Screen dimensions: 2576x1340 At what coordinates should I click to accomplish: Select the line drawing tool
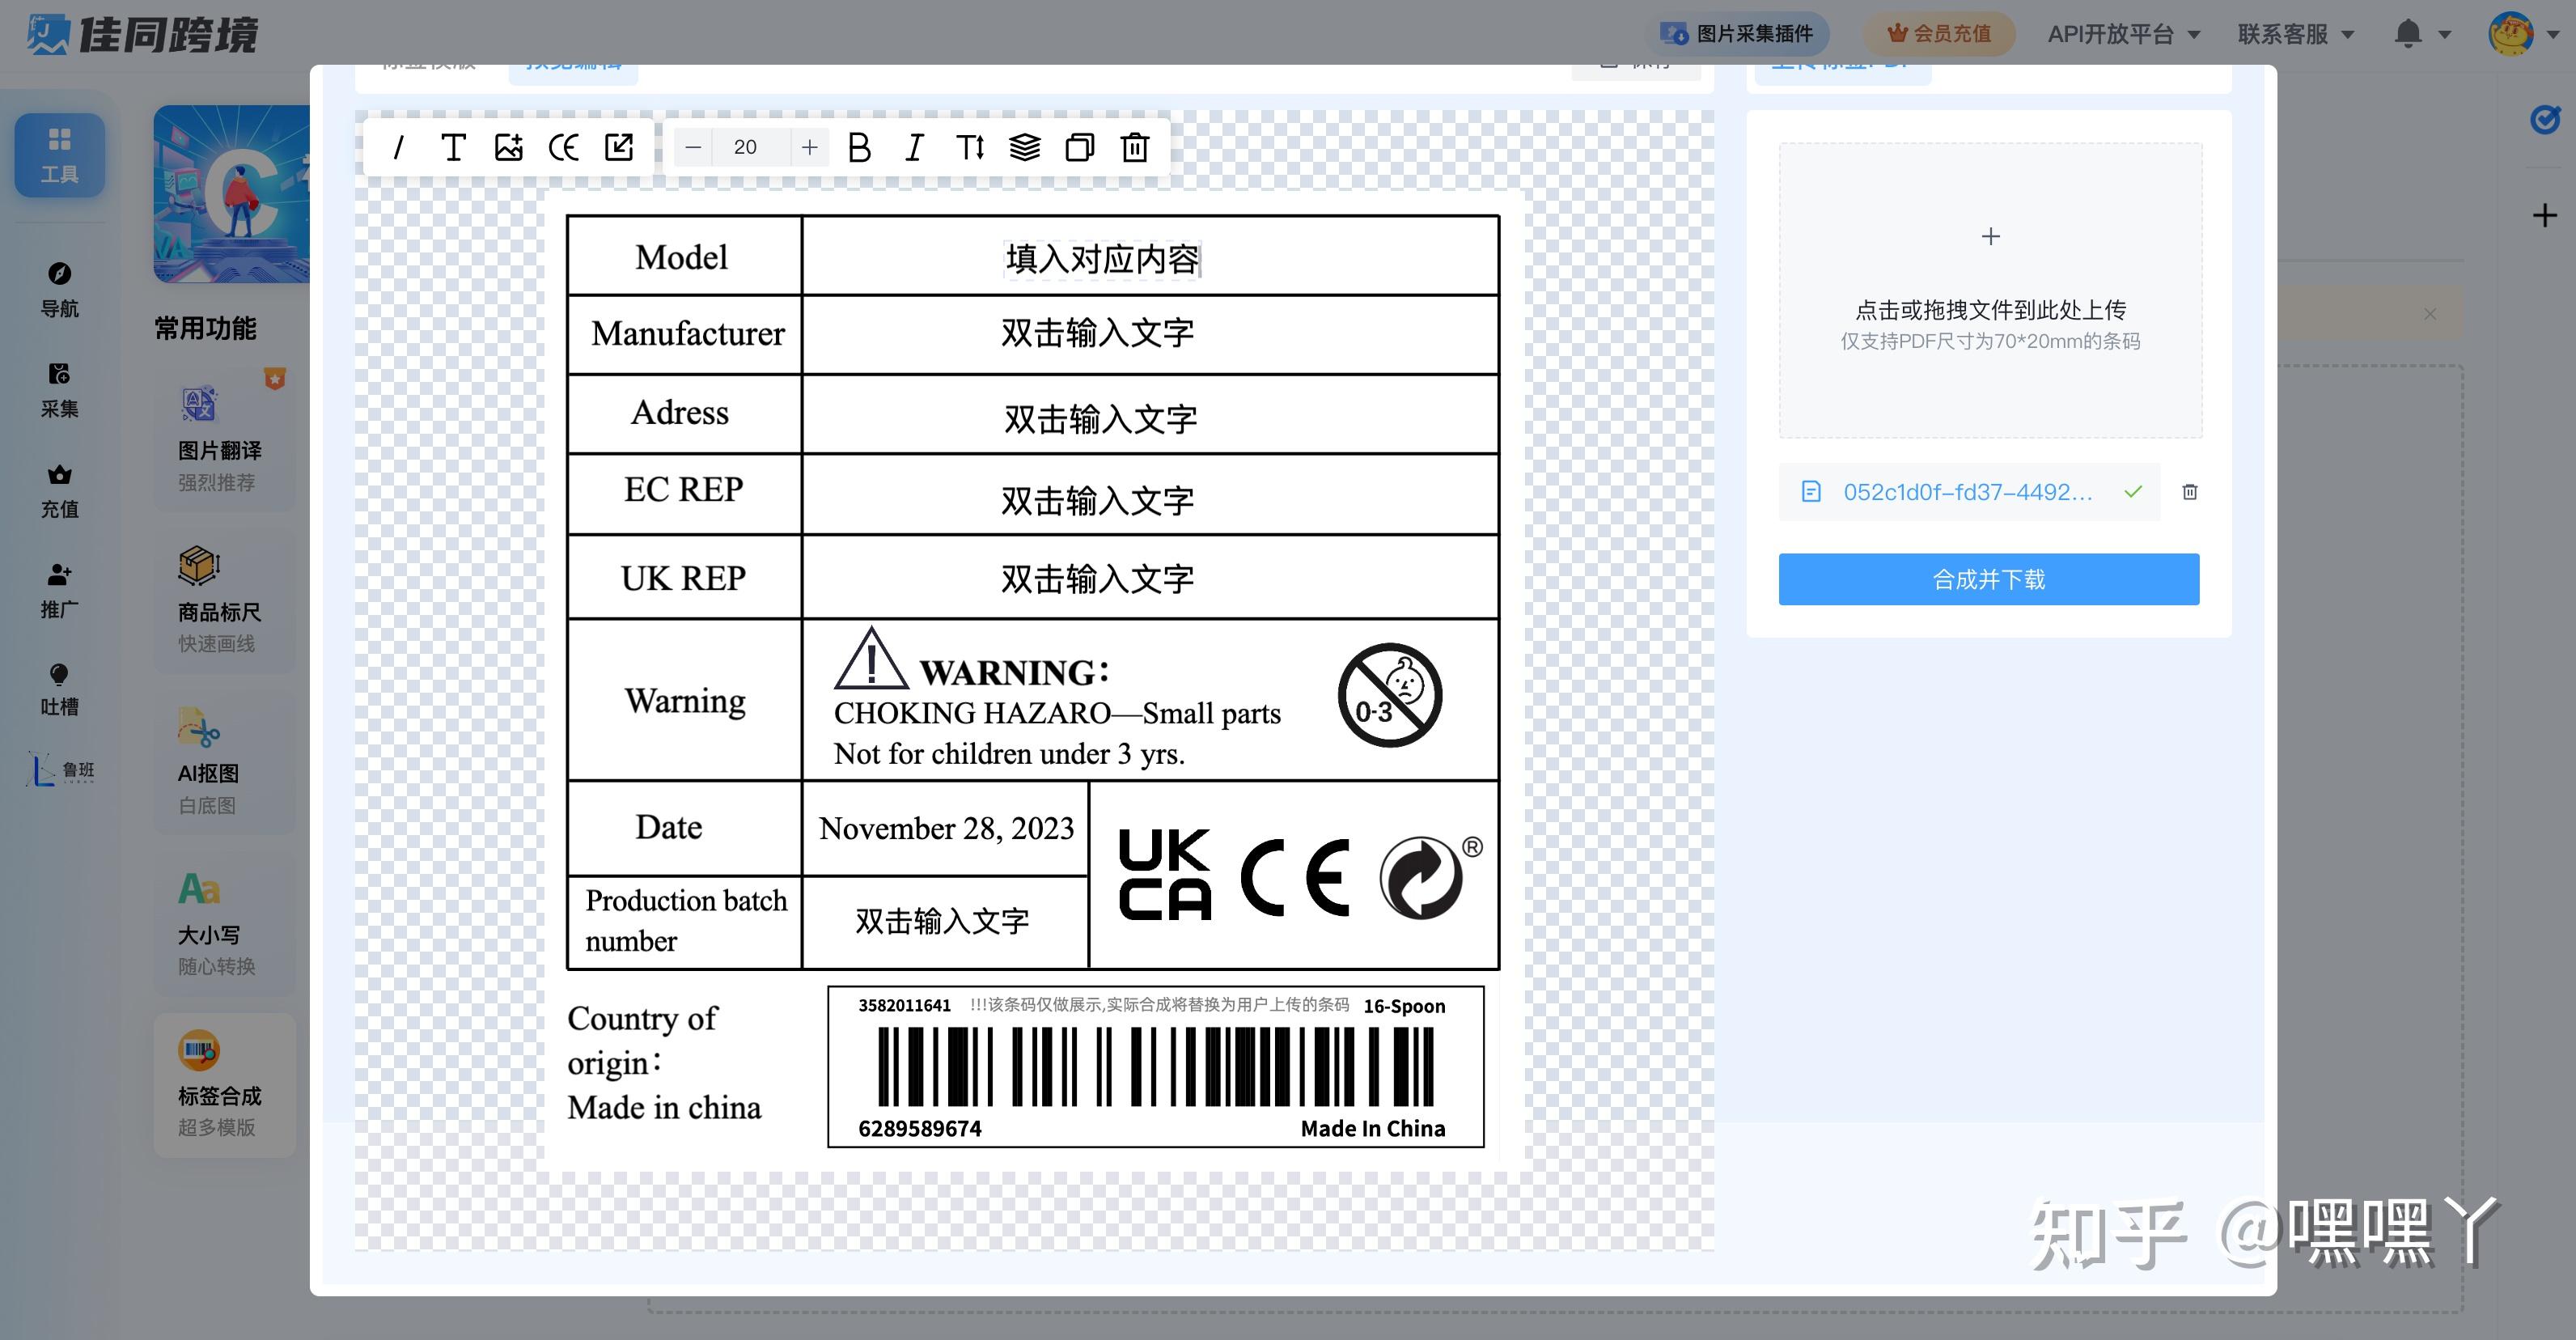(399, 147)
